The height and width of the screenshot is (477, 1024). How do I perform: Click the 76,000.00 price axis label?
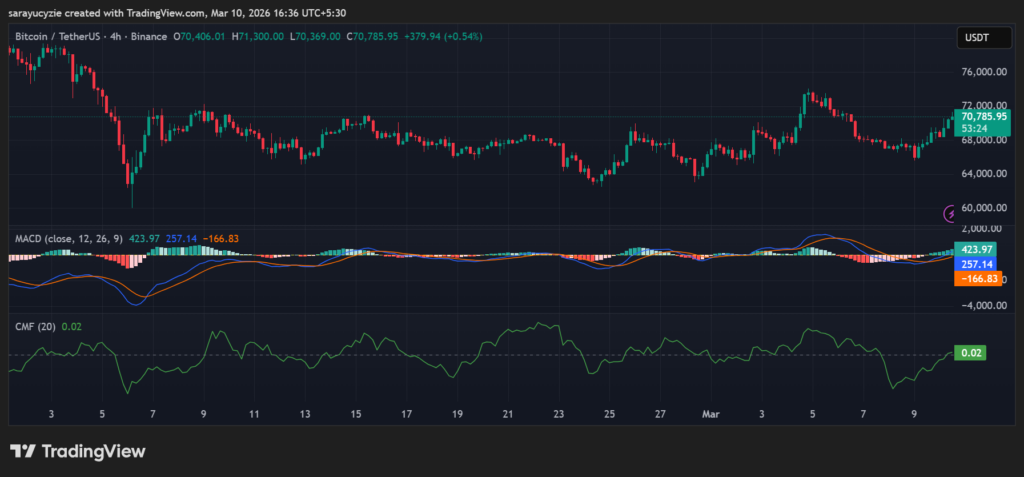pos(982,72)
